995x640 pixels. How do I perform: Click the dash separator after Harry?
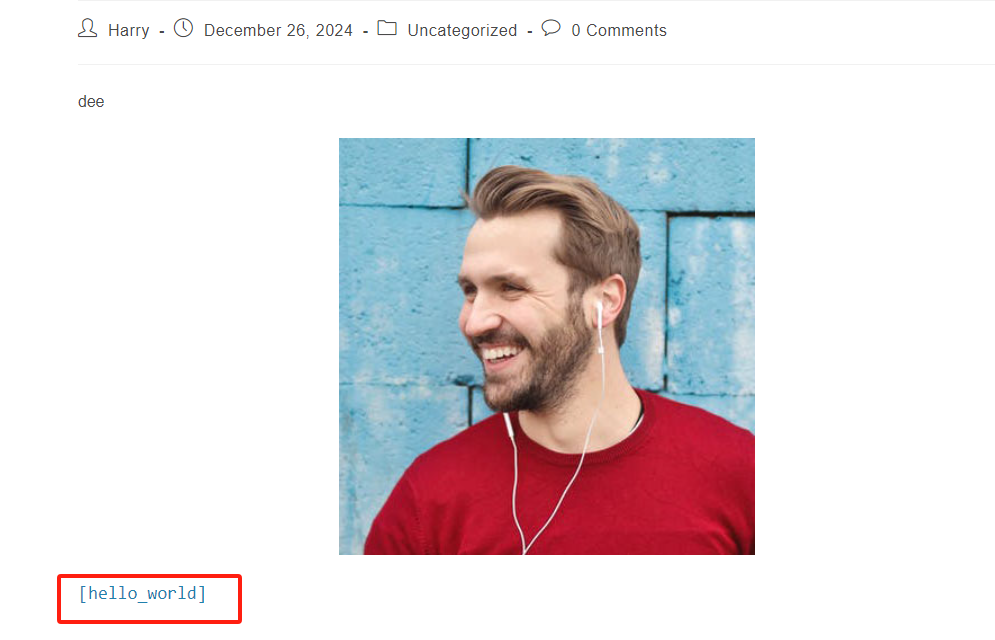(x=162, y=31)
